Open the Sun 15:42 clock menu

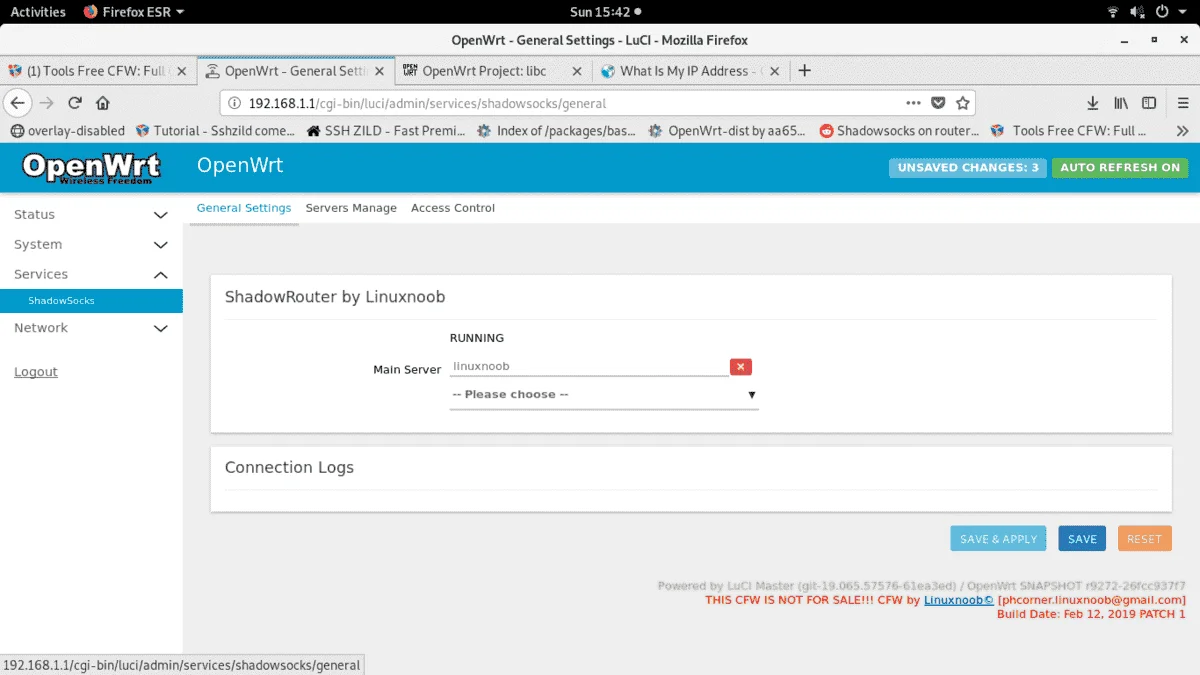click(605, 12)
